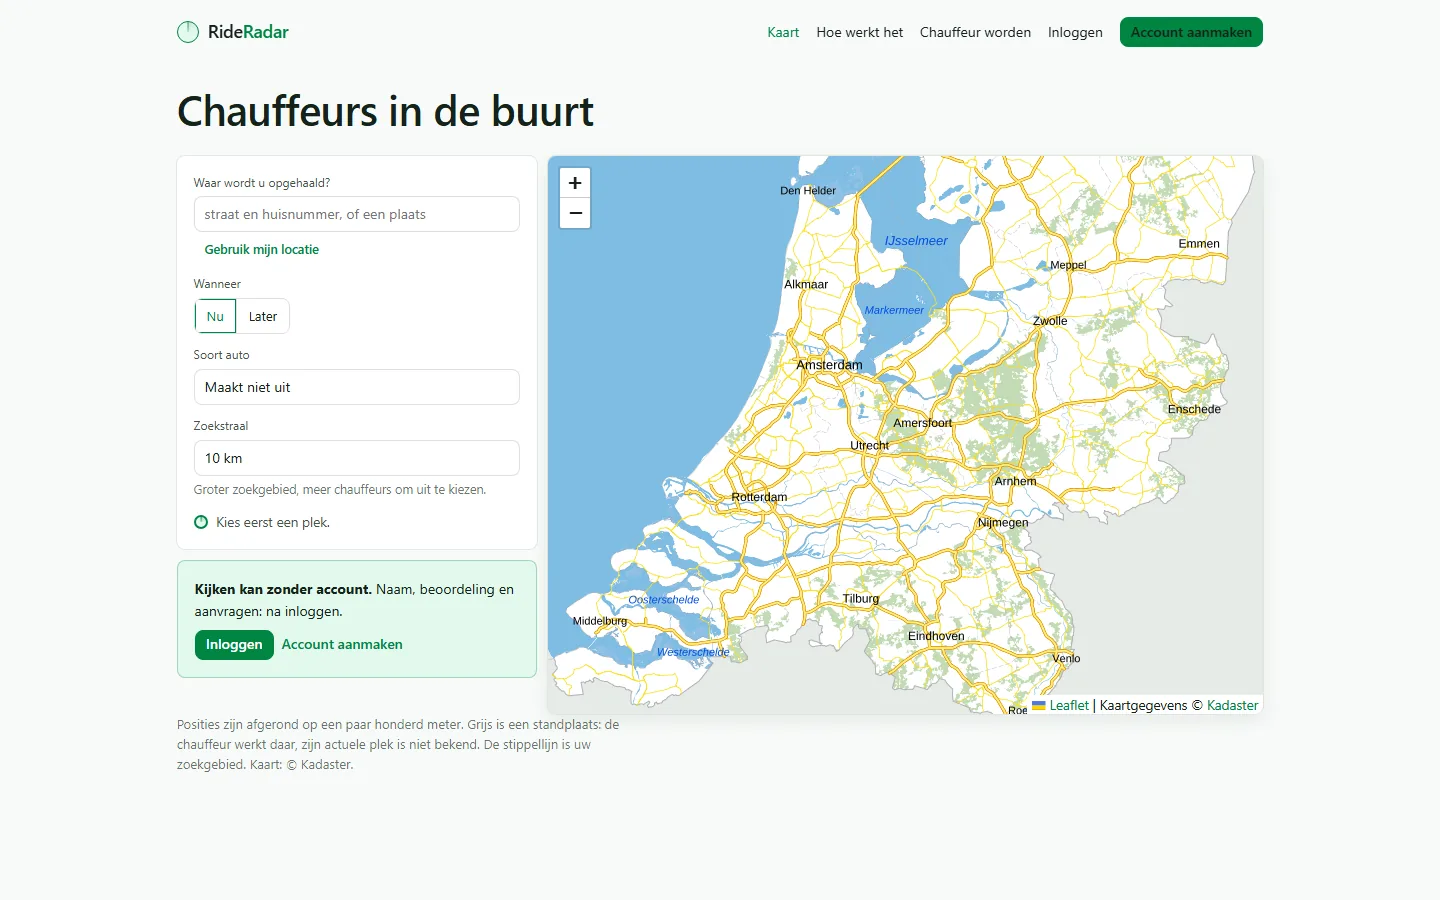Click the Alkmaar label on the map

point(806,285)
